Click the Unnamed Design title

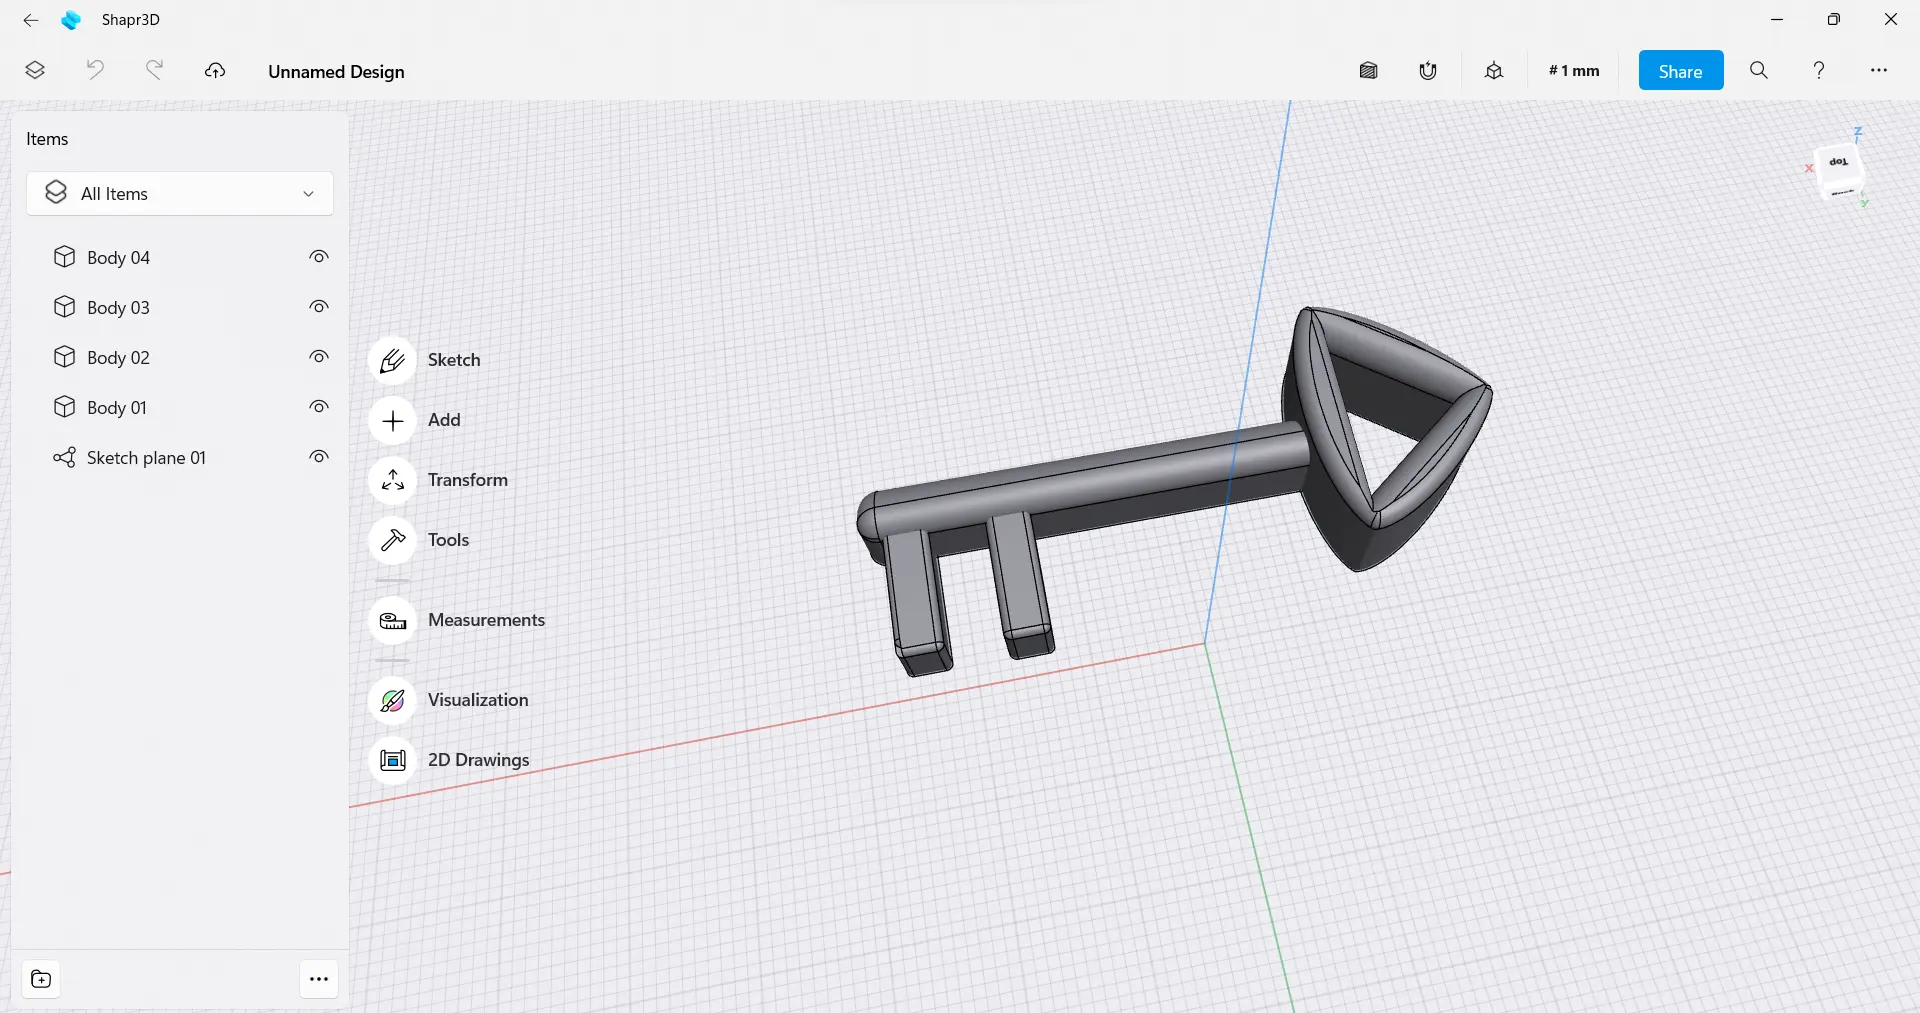(336, 72)
